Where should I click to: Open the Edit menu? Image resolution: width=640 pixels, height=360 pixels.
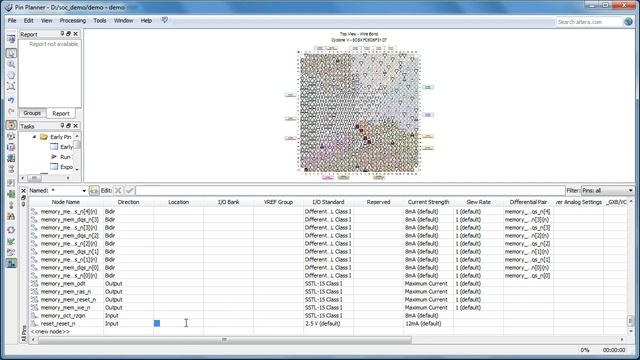pos(28,20)
